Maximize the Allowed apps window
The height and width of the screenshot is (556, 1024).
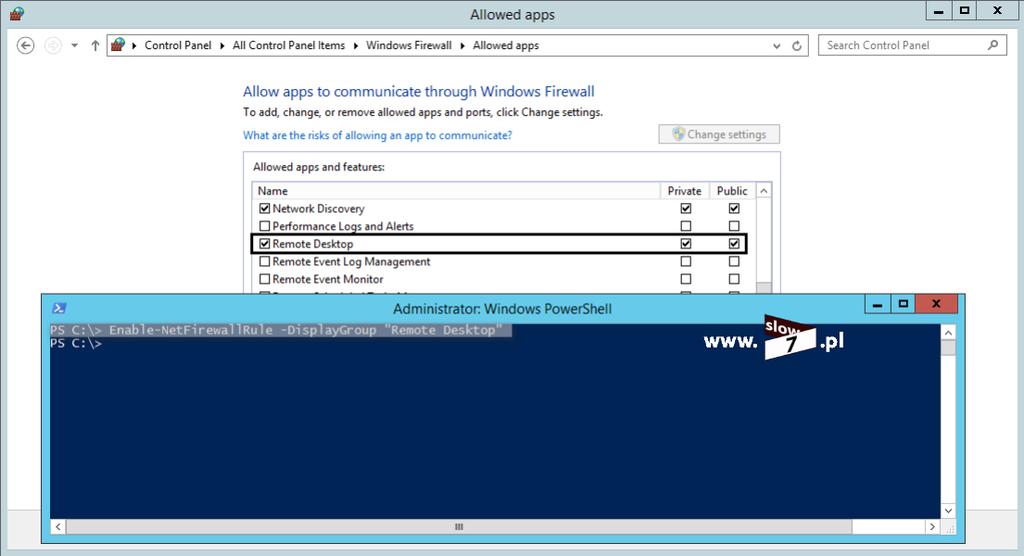(x=965, y=10)
